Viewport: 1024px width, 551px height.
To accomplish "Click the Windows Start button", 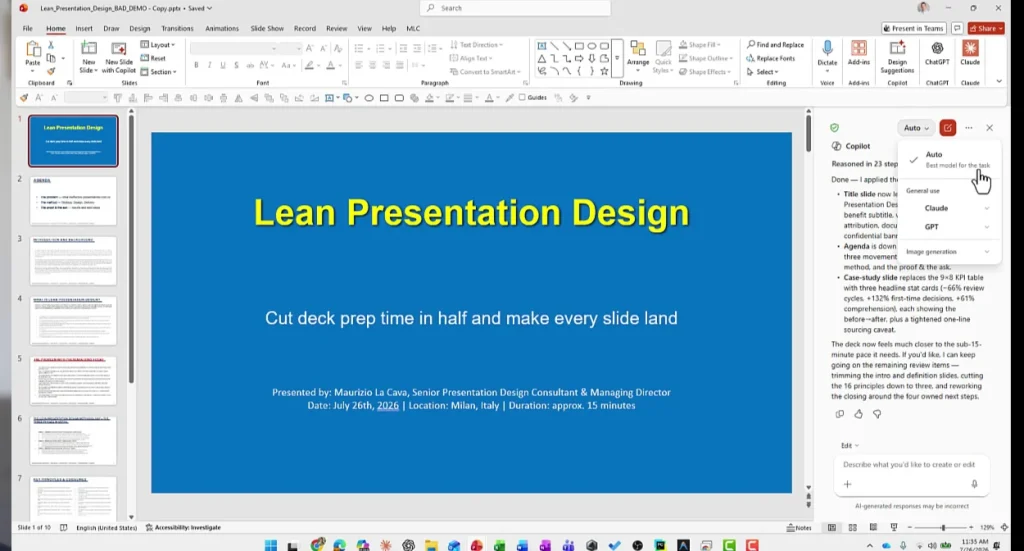I will point(271,545).
